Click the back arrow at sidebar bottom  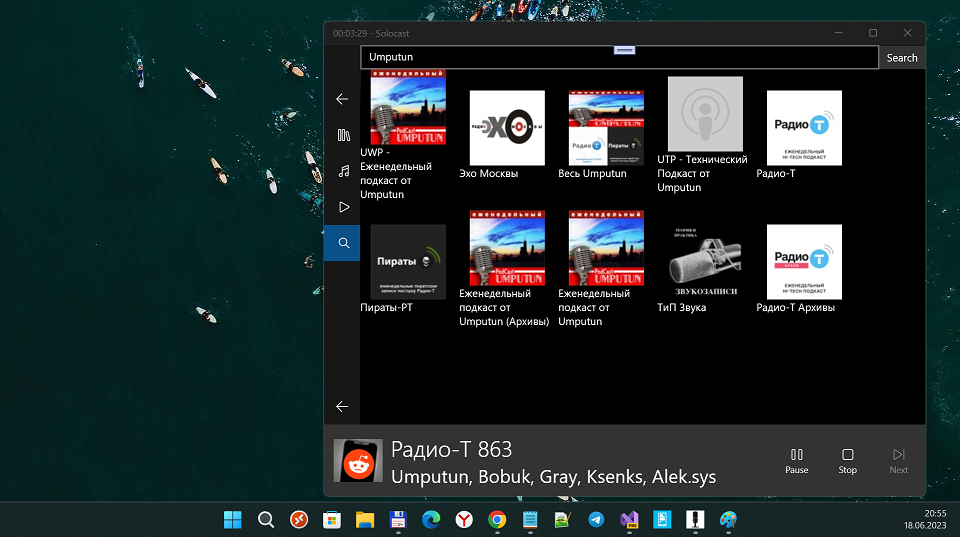342,406
